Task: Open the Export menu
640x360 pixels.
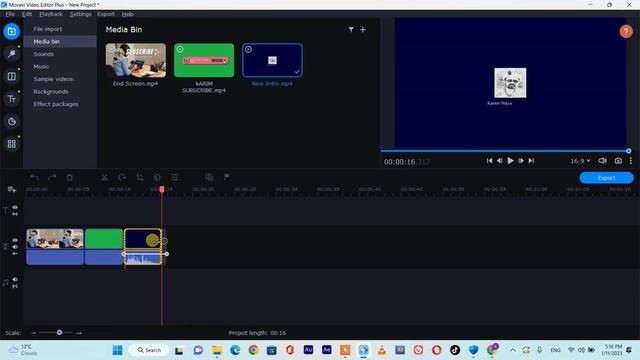Action: tap(106, 14)
